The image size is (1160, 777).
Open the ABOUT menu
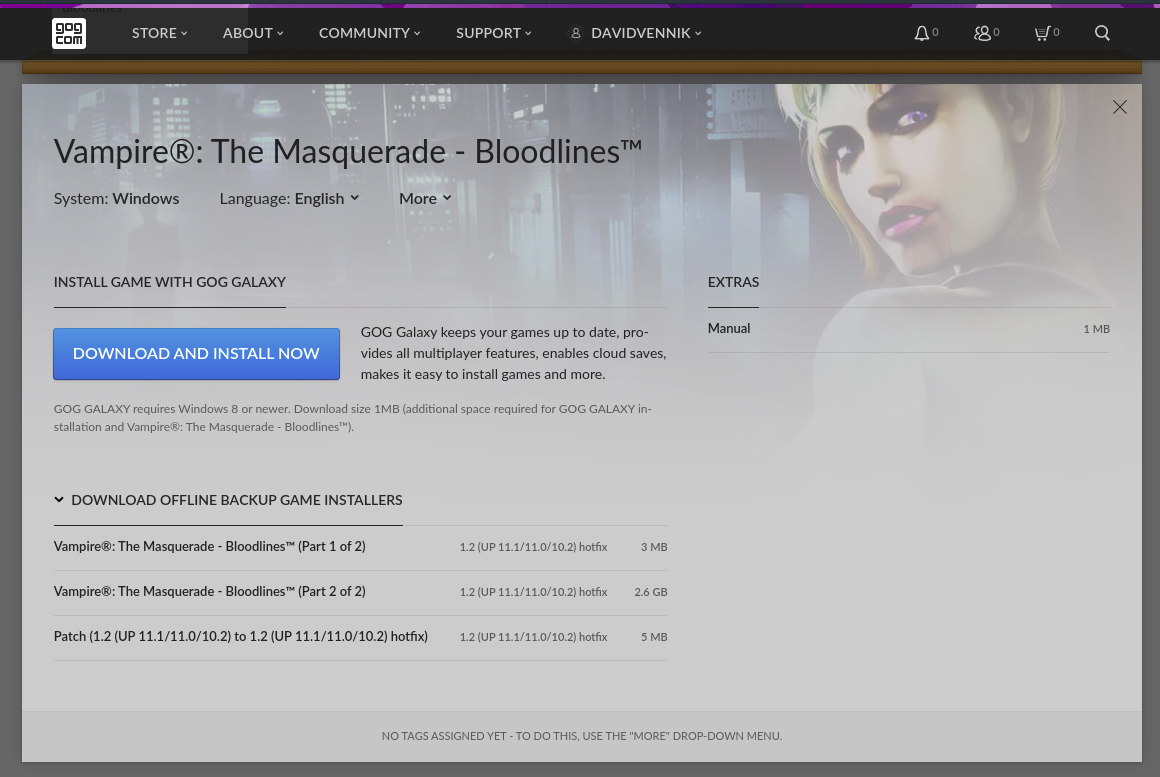(253, 33)
